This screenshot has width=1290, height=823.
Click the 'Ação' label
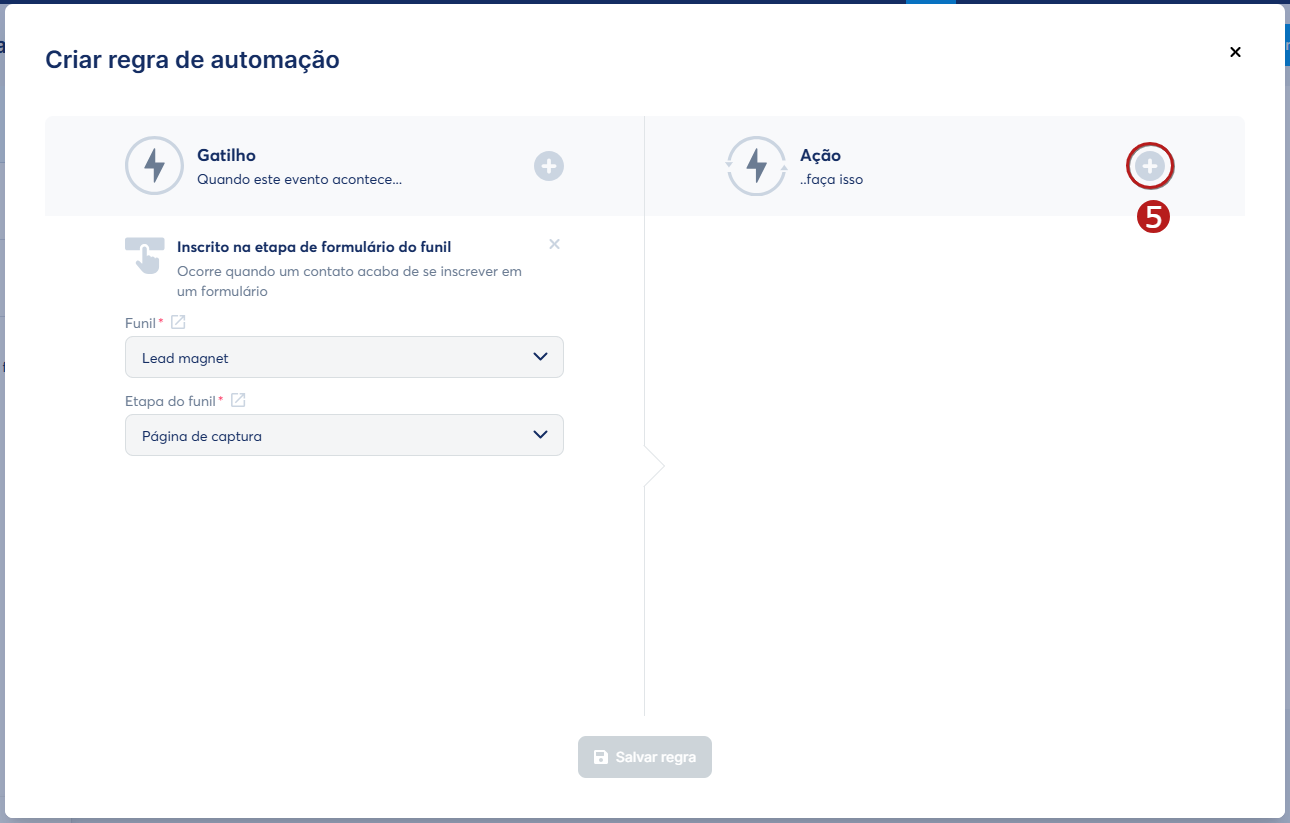[820, 155]
